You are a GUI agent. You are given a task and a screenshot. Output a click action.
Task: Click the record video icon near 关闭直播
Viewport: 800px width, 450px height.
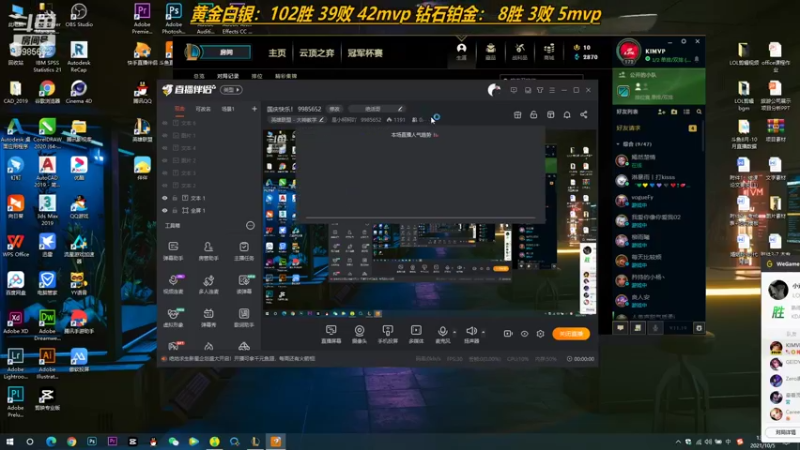508,334
